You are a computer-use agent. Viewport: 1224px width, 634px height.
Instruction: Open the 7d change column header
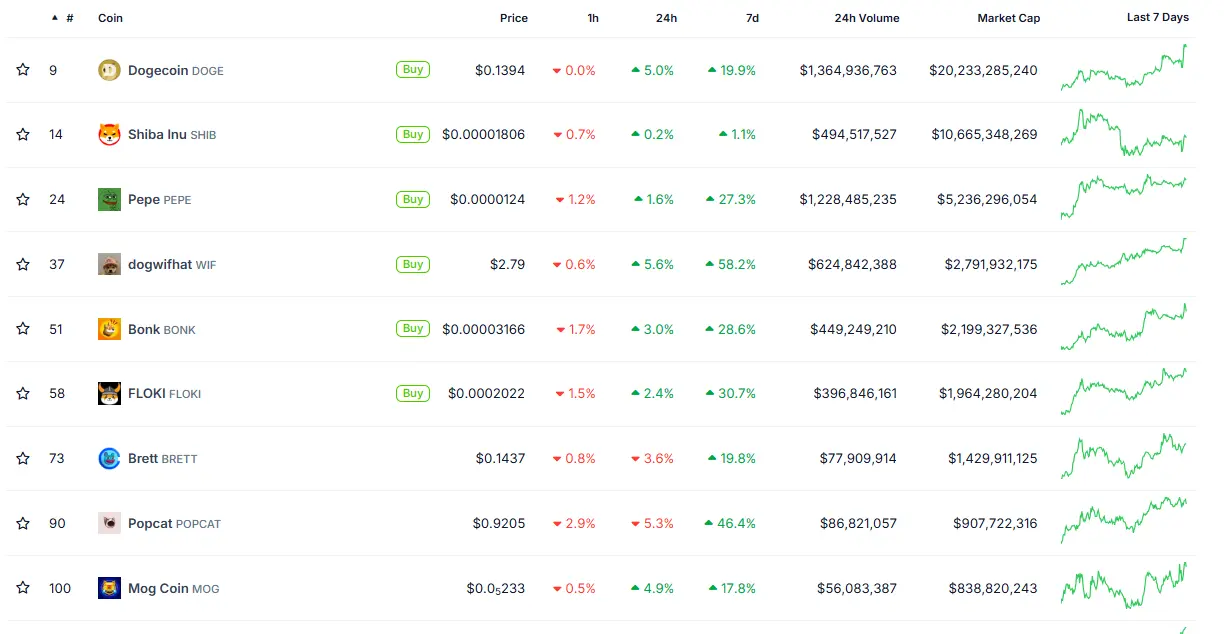tap(752, 18)
